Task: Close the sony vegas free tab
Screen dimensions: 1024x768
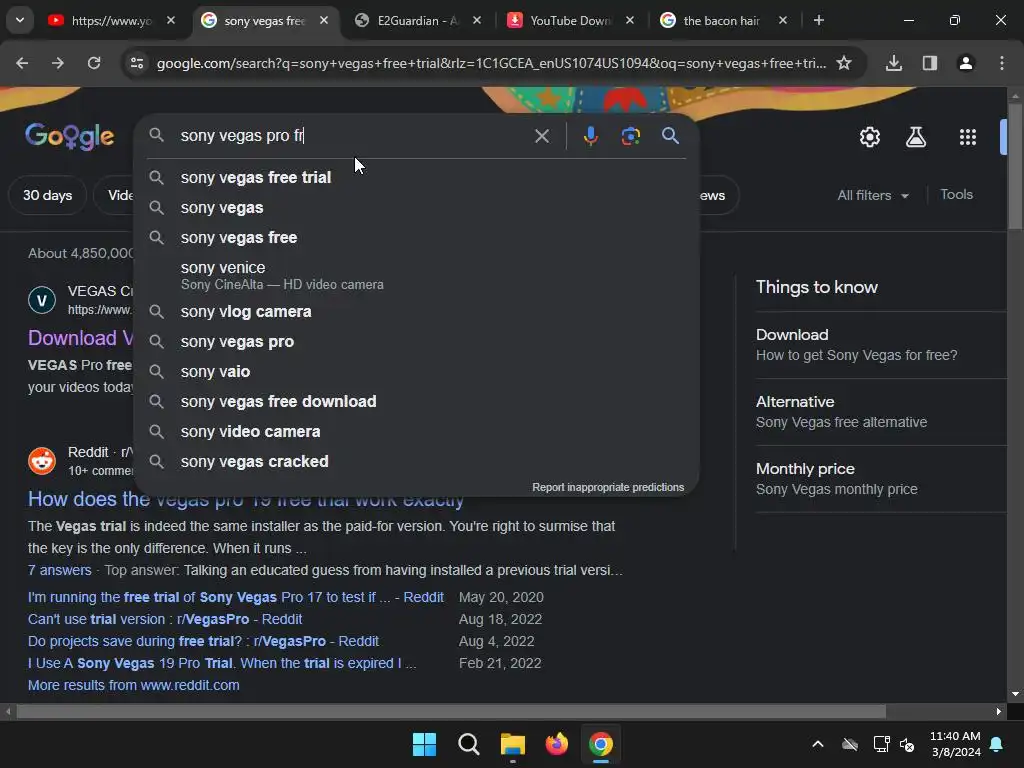Action: [324, 20]
